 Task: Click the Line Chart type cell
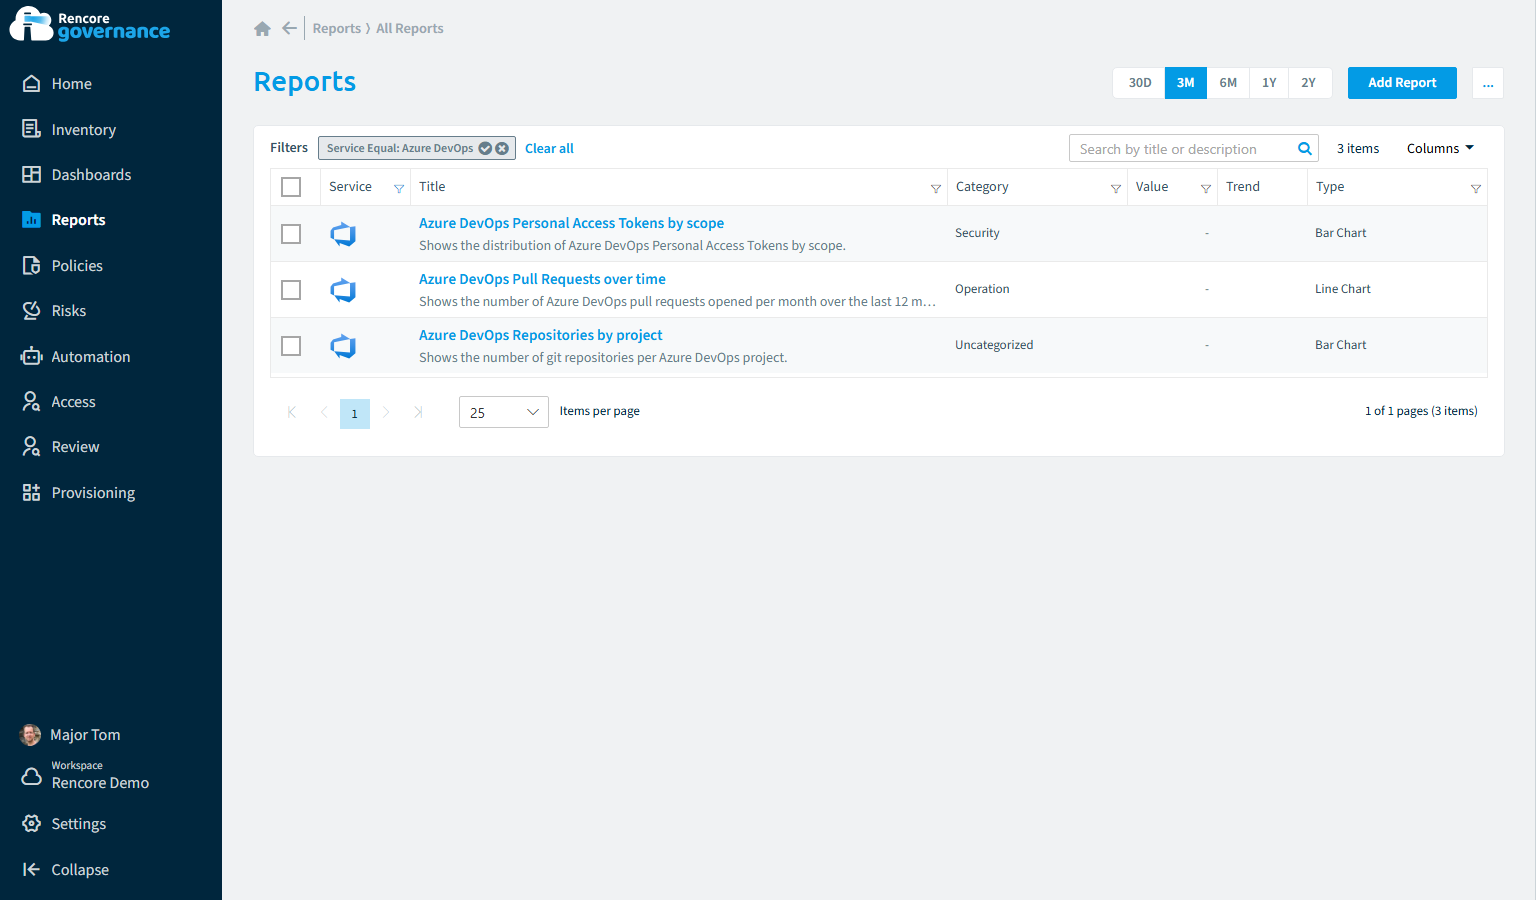click(1343, 289)
